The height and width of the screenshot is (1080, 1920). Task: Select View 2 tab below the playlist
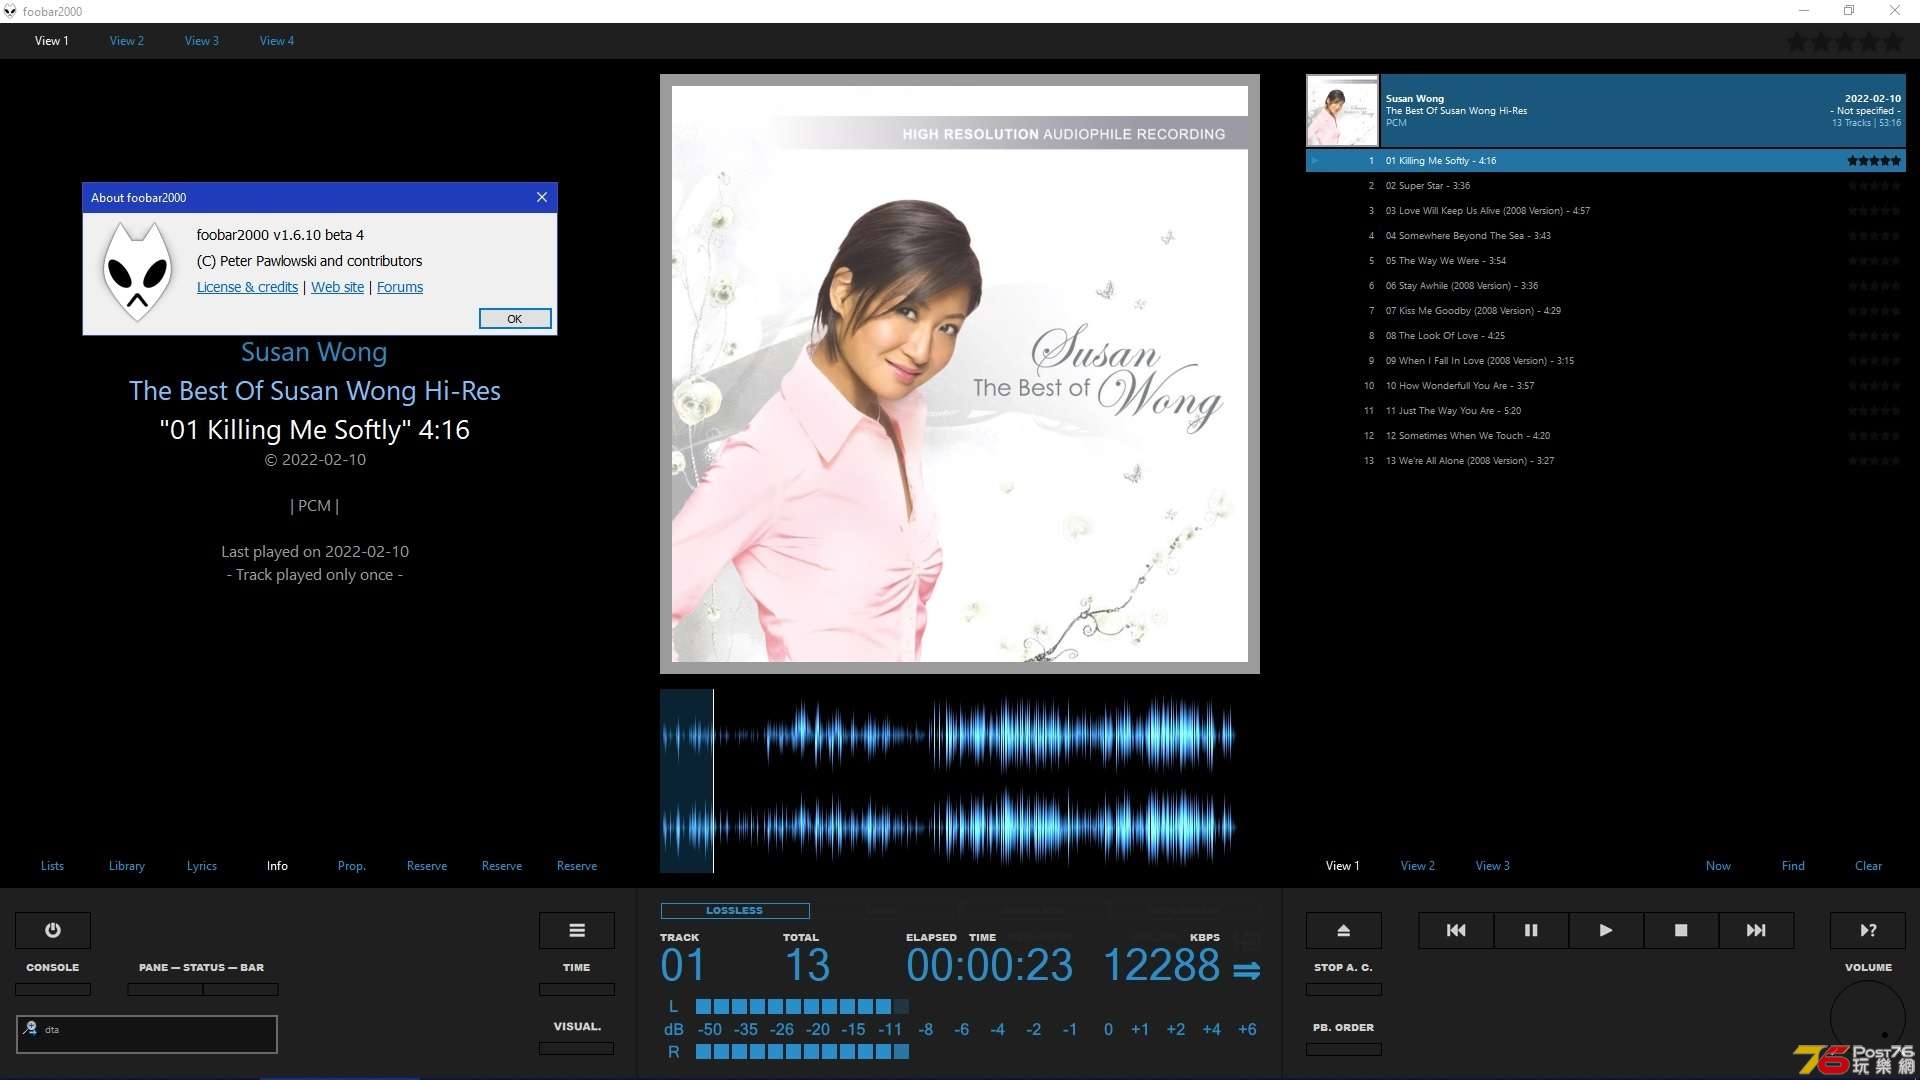[1418, 866]
